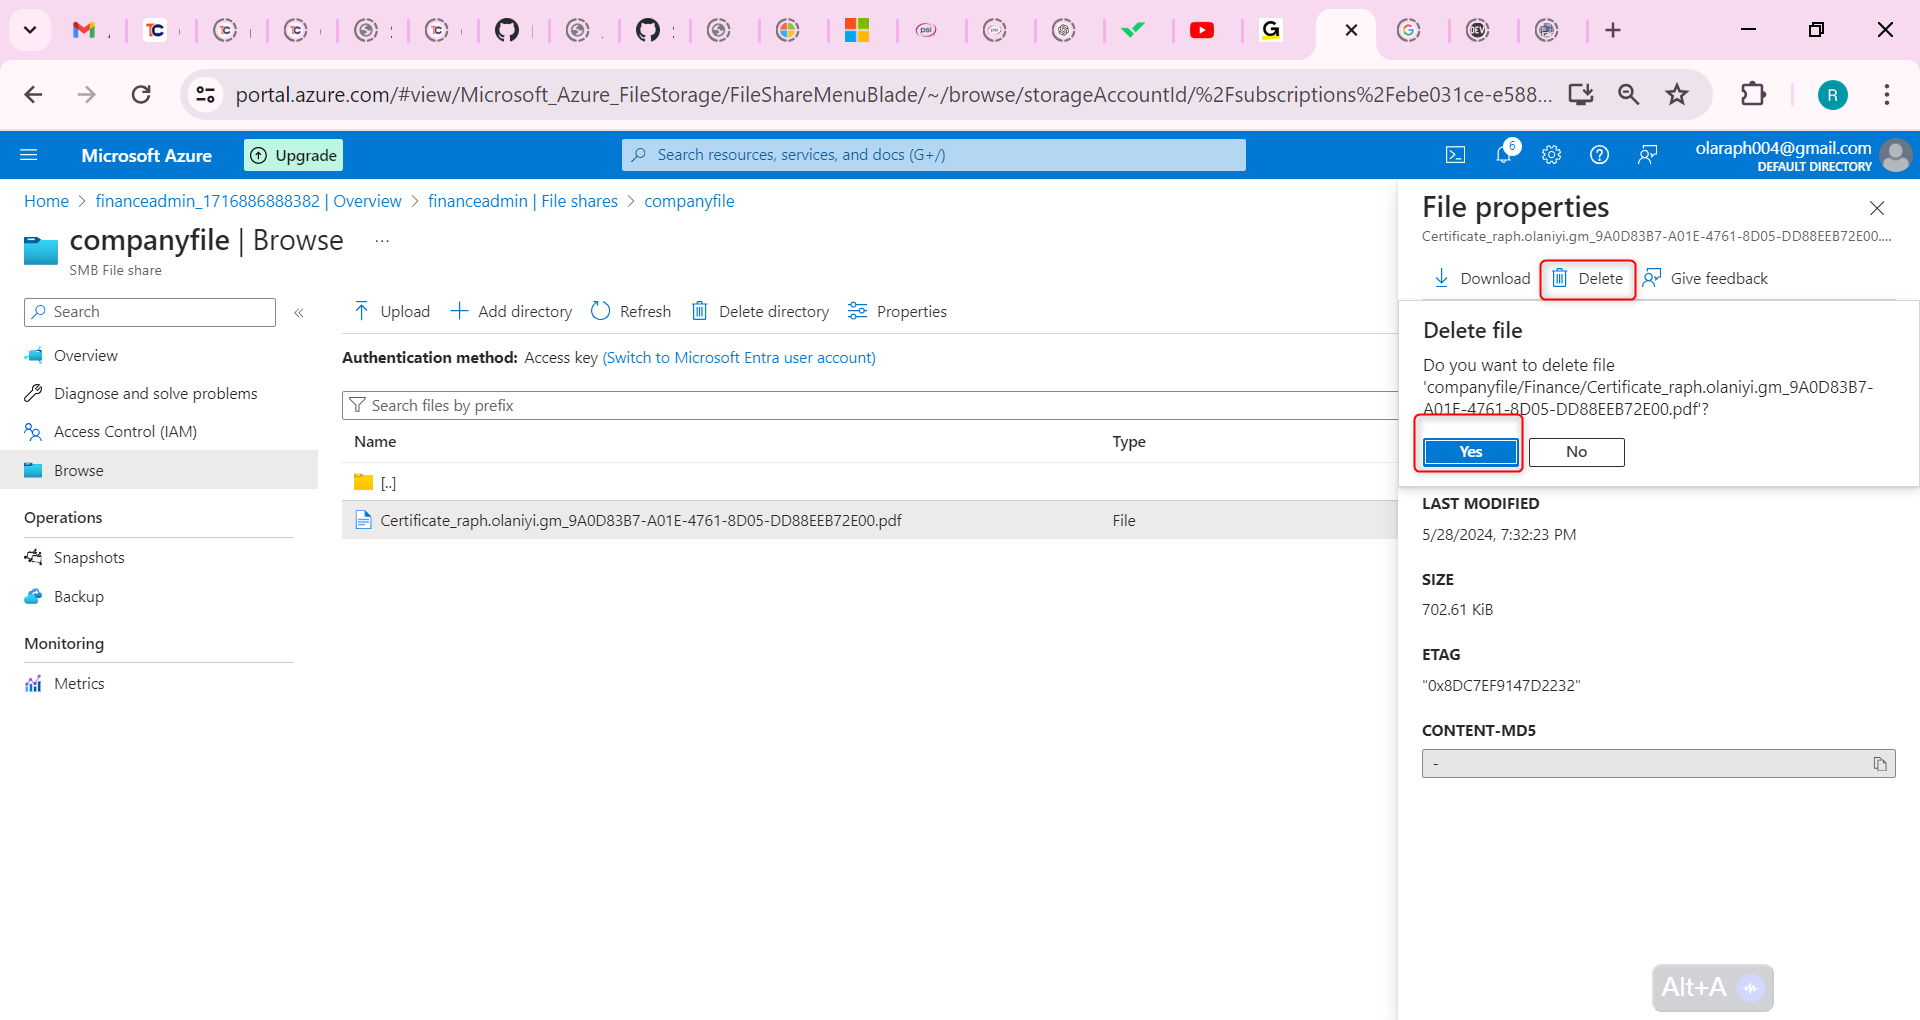Screen dimensions: 1920x1020
Task: Open the portal settings gear
Action: 1551,155
